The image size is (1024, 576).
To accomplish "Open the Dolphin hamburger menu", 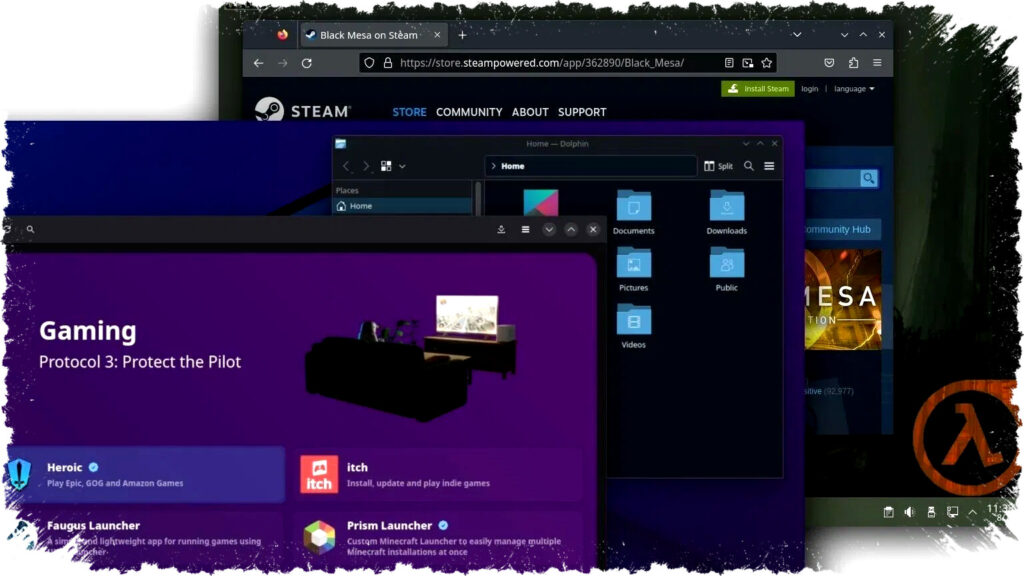I will (x=769, y=166).
